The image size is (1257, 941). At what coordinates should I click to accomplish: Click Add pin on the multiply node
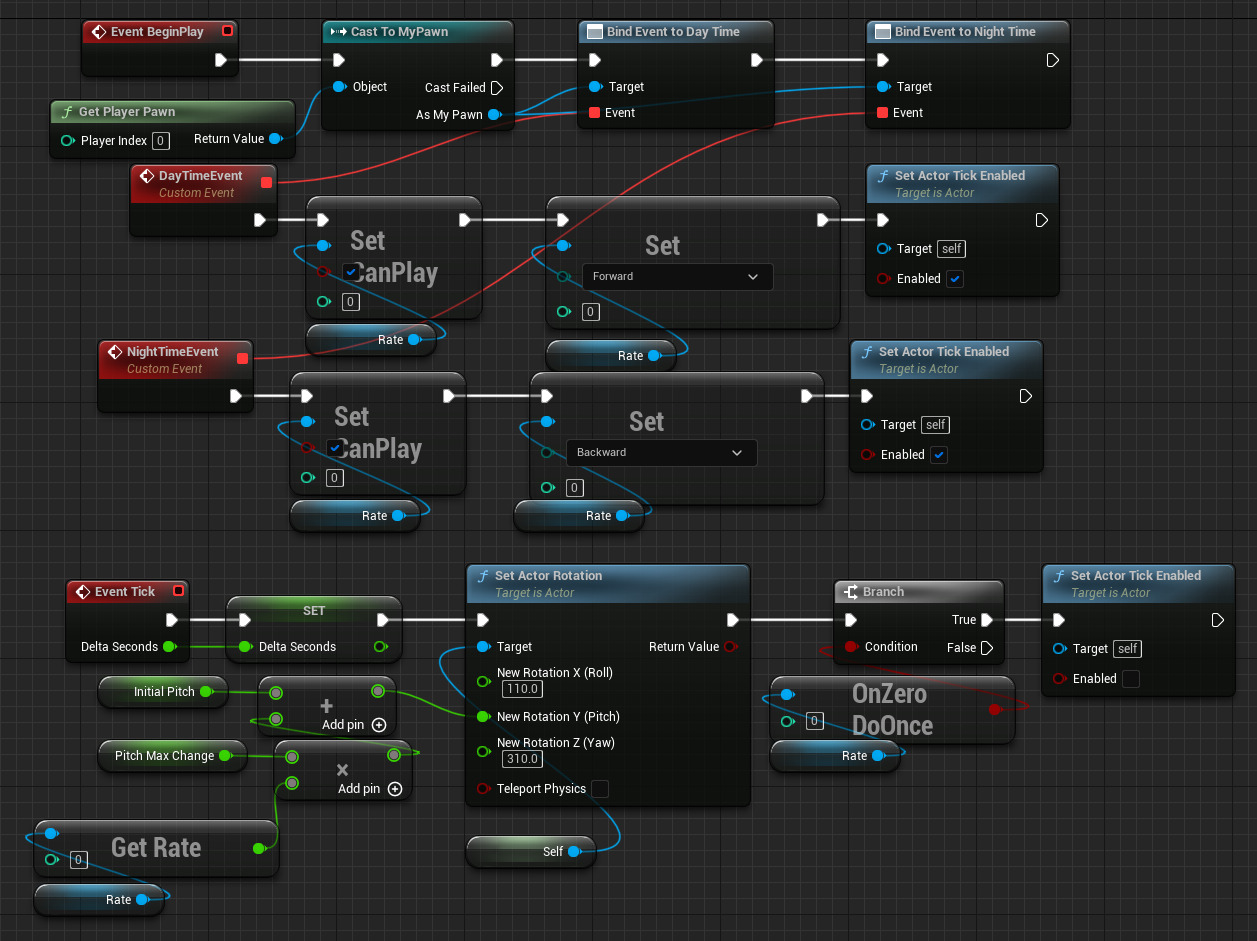394,789
